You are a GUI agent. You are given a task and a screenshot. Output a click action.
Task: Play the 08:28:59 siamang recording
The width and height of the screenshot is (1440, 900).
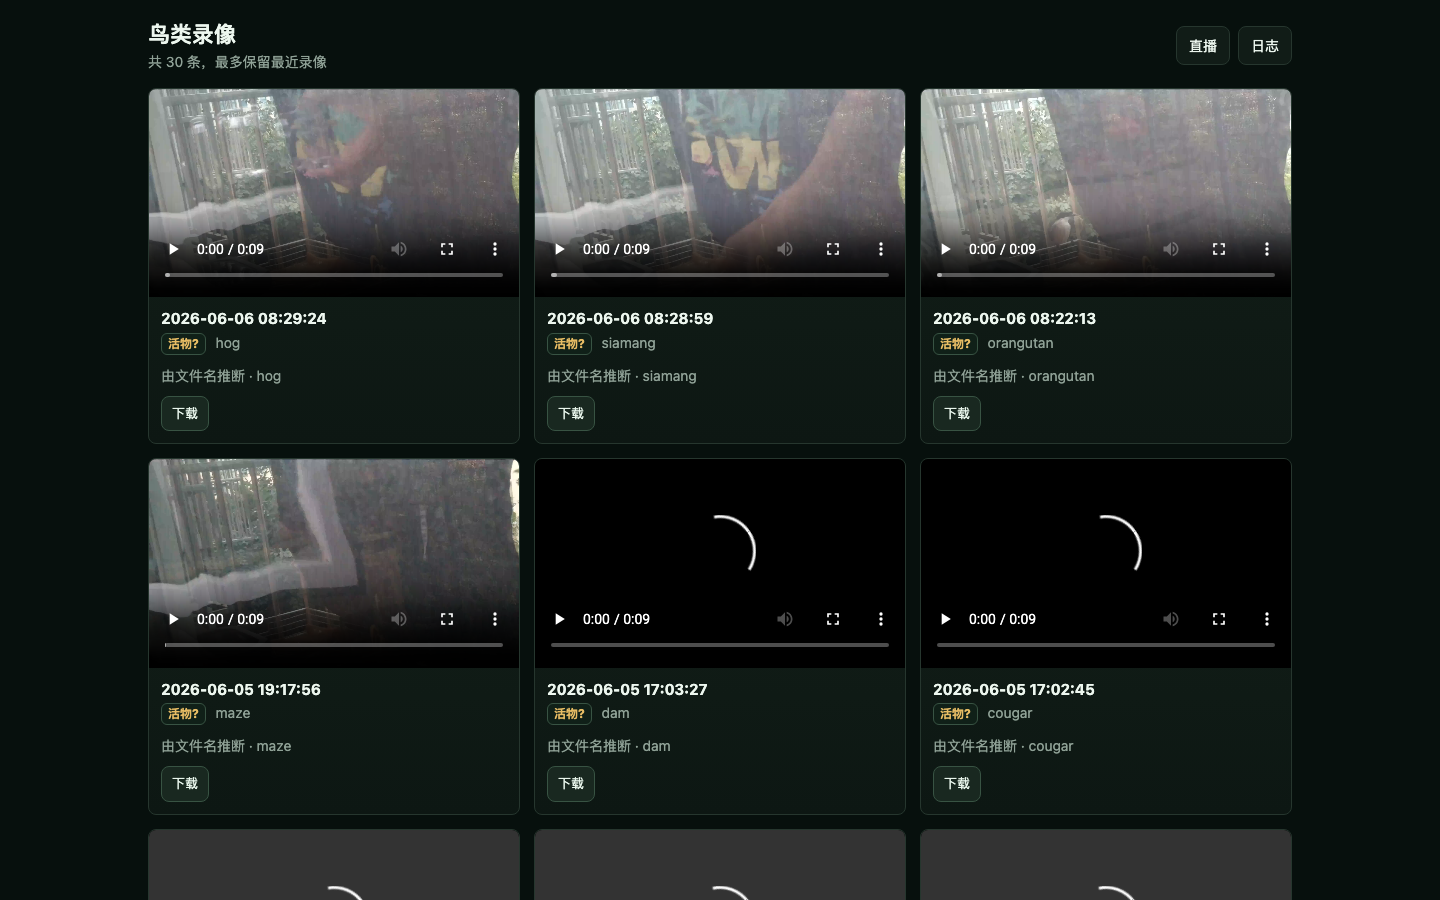pos(560,249)
